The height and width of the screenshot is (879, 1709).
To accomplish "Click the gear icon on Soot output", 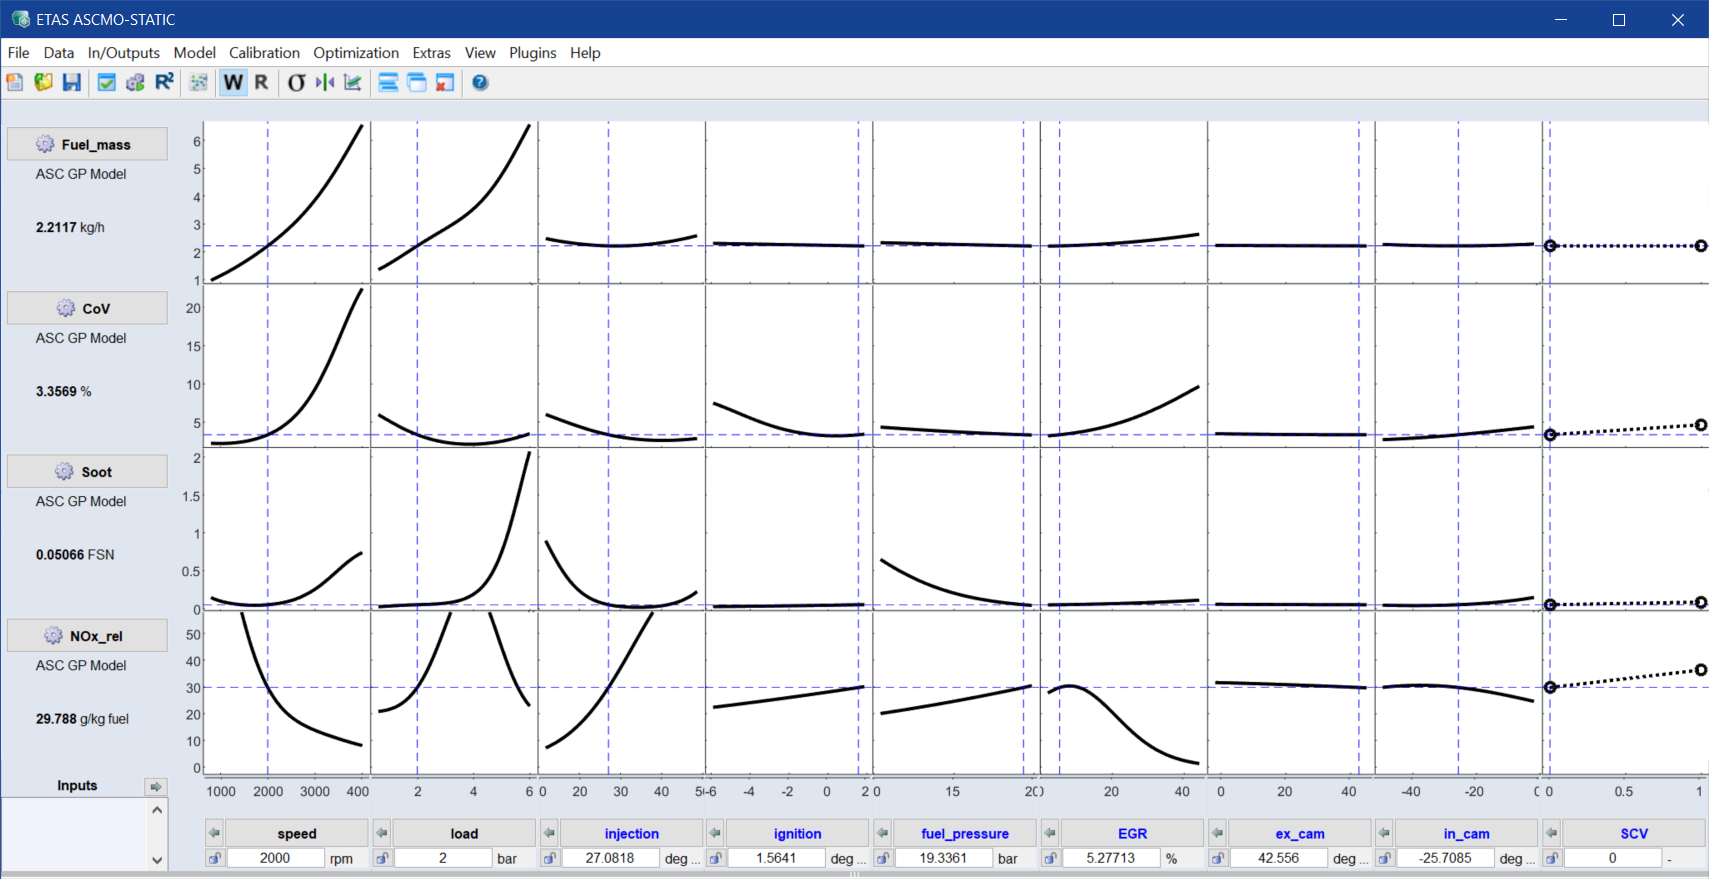I will [64, 472].
